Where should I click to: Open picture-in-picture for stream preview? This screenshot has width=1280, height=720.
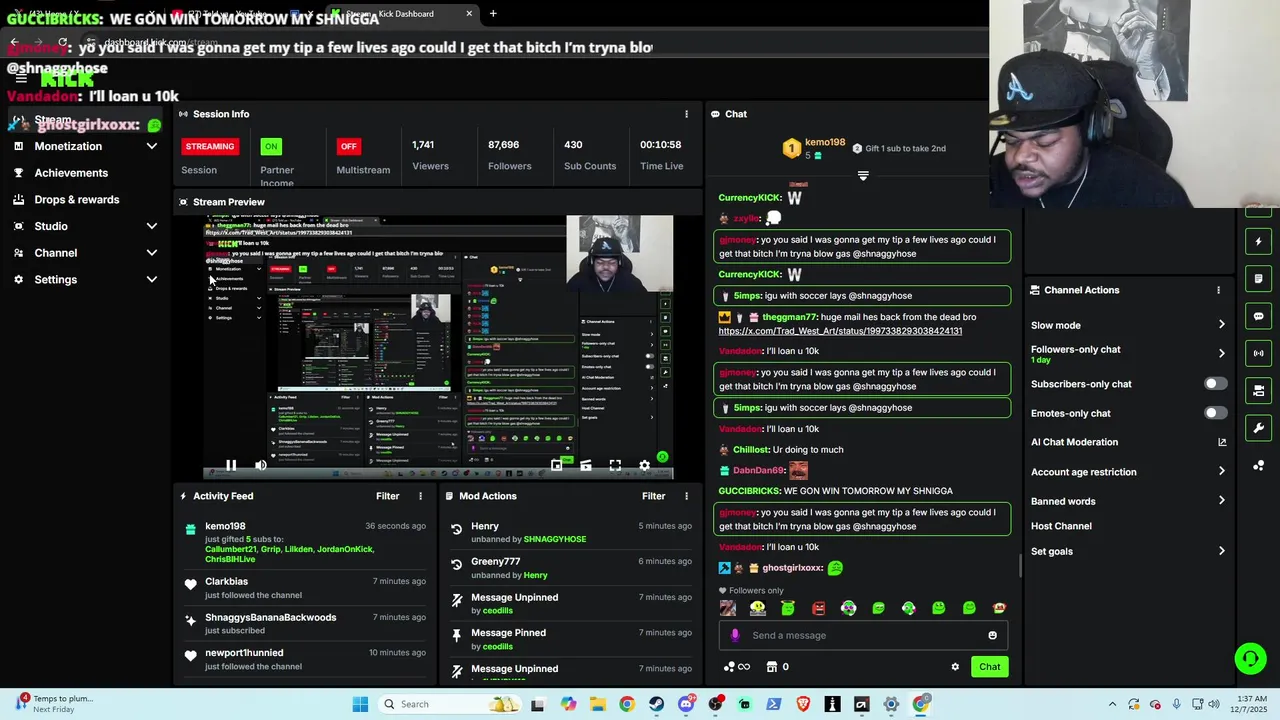click(x=557, y=465)
